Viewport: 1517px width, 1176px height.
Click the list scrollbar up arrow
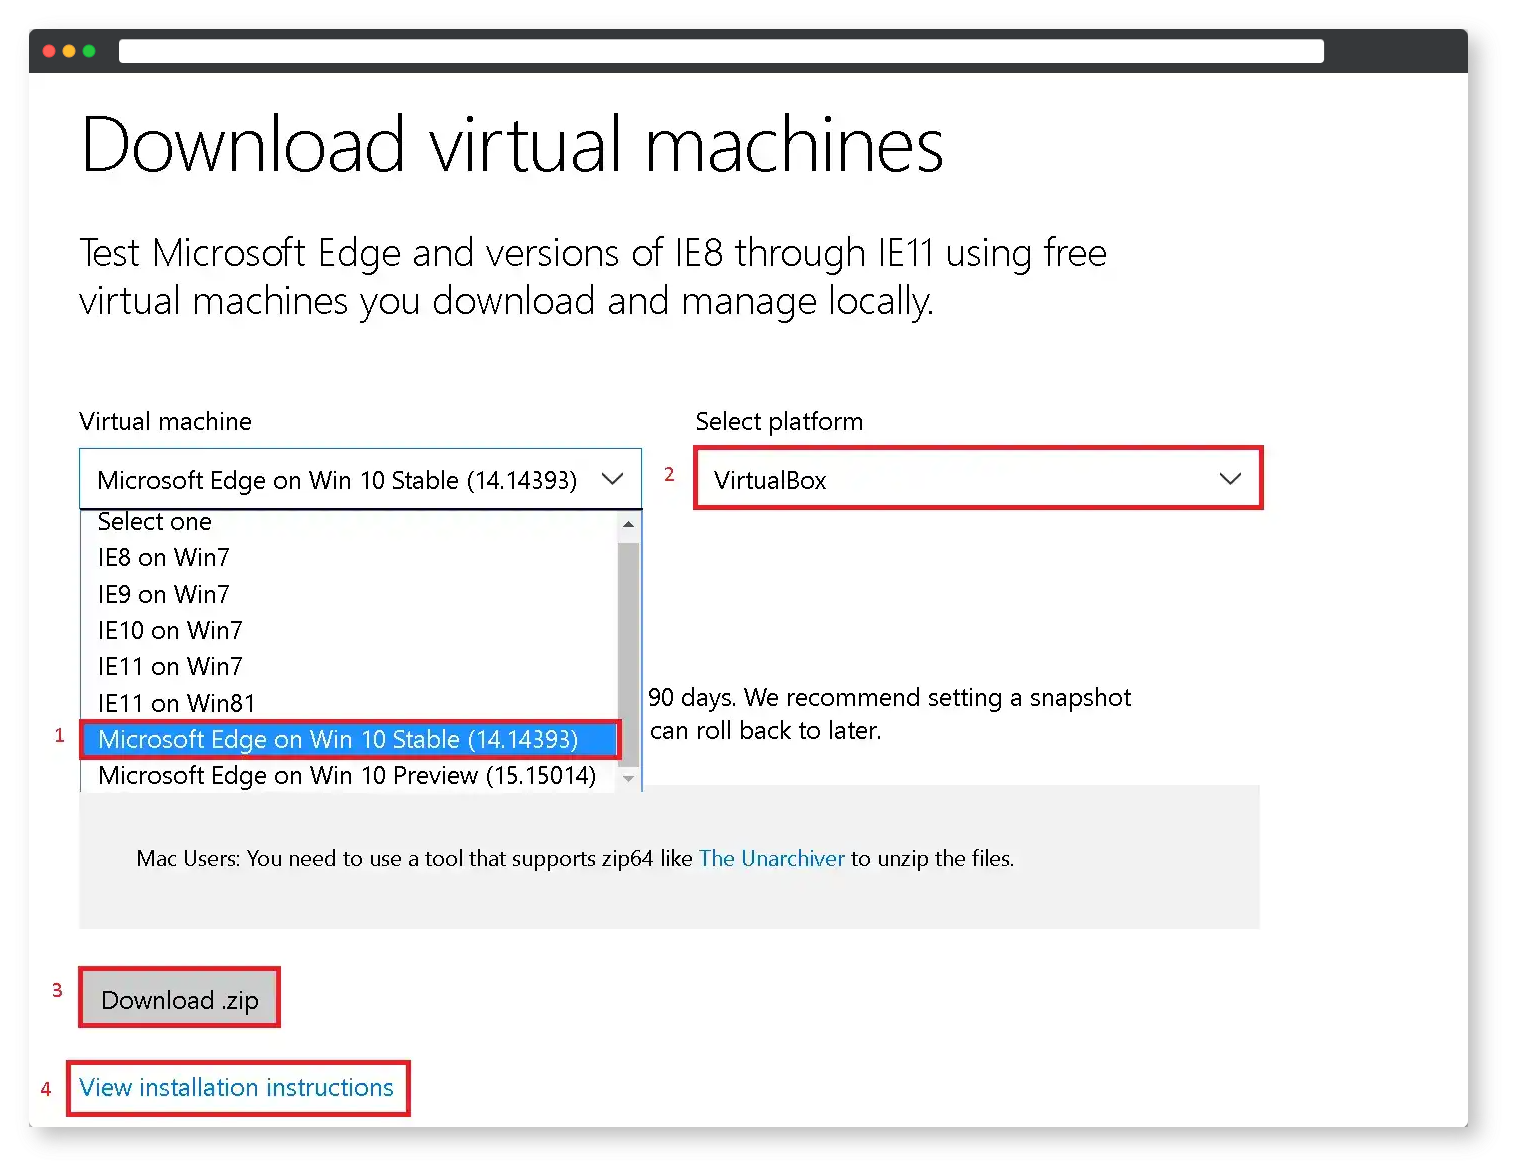(x=628, y=524)
